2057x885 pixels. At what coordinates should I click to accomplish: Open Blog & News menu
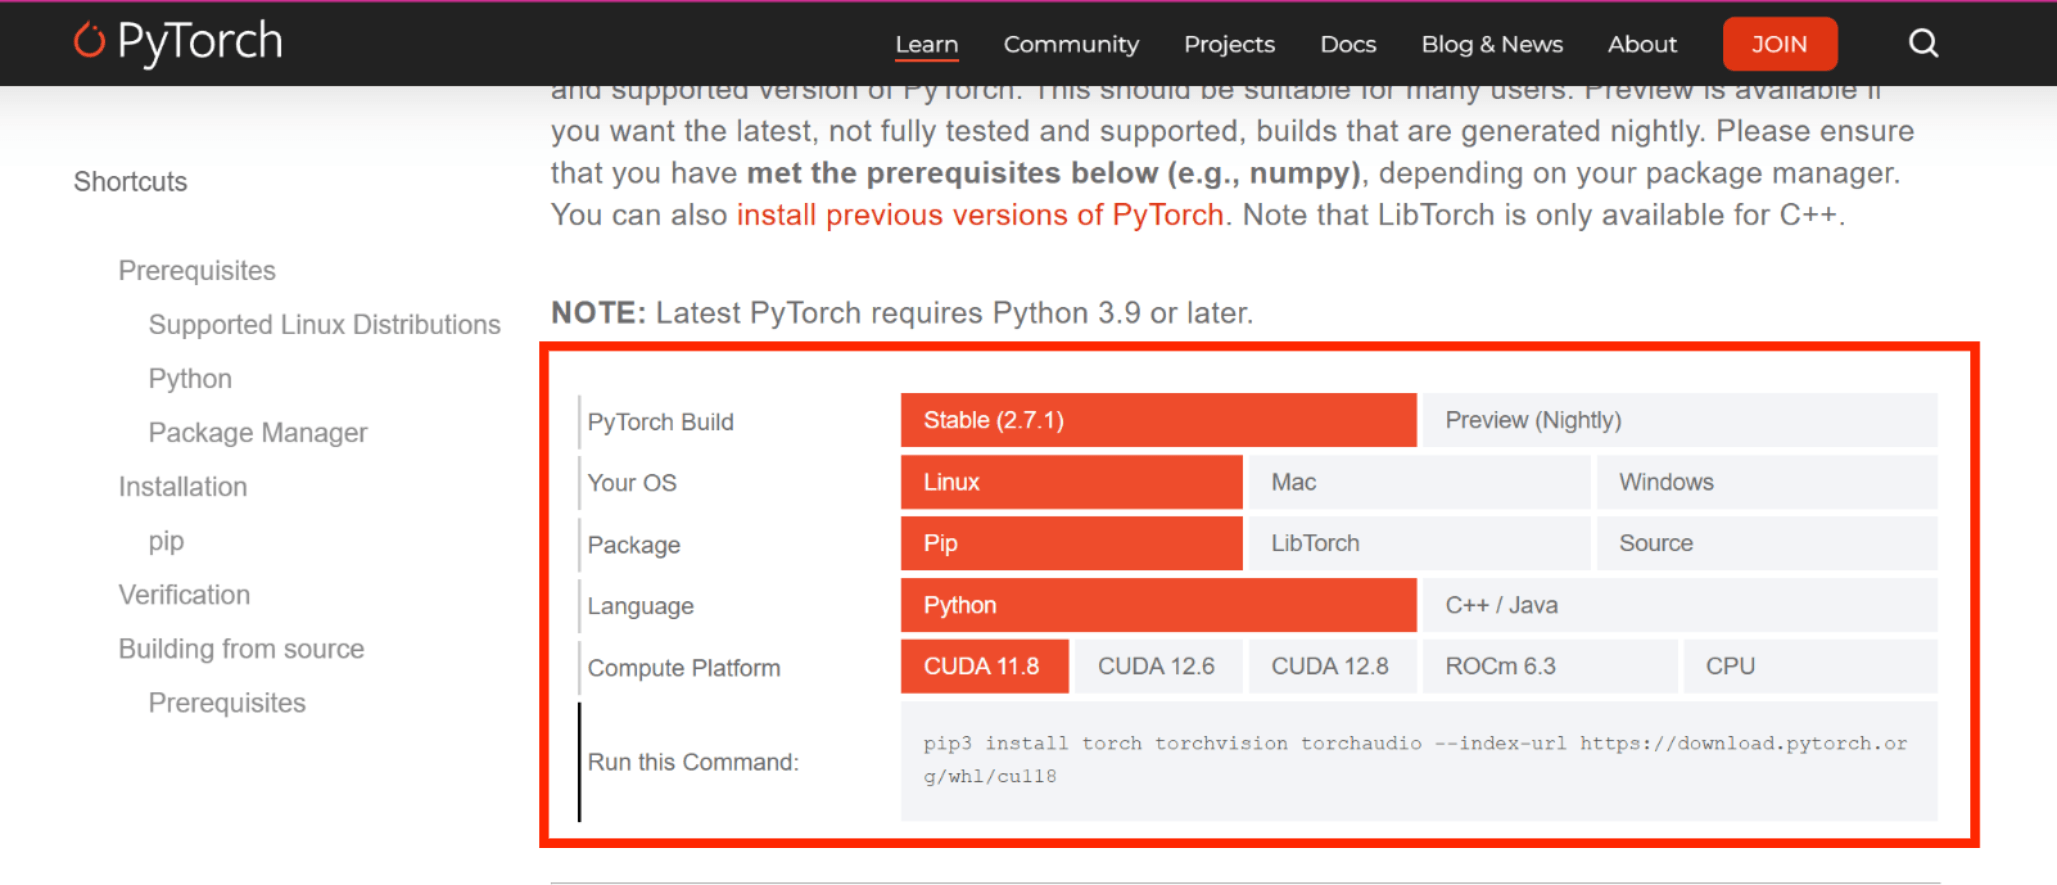1492,44
